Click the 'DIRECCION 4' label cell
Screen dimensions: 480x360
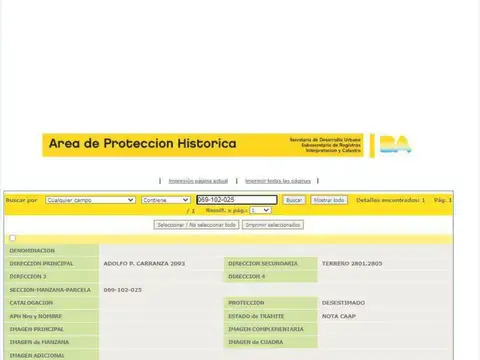(x=270, y=276)
